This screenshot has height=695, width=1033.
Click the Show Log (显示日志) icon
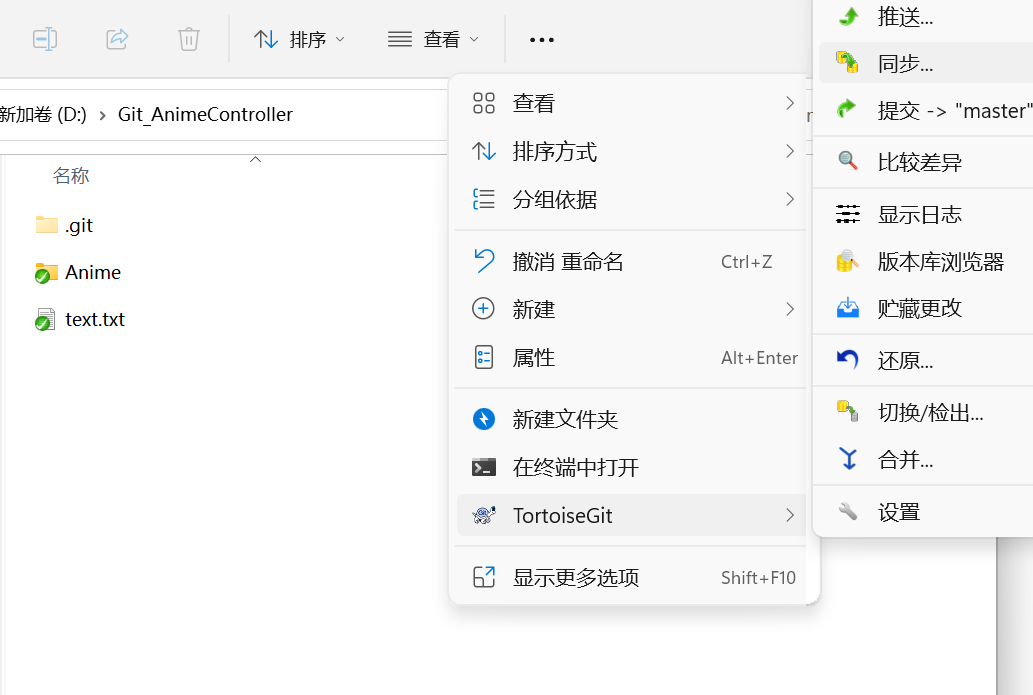click(x=848, y=214)
